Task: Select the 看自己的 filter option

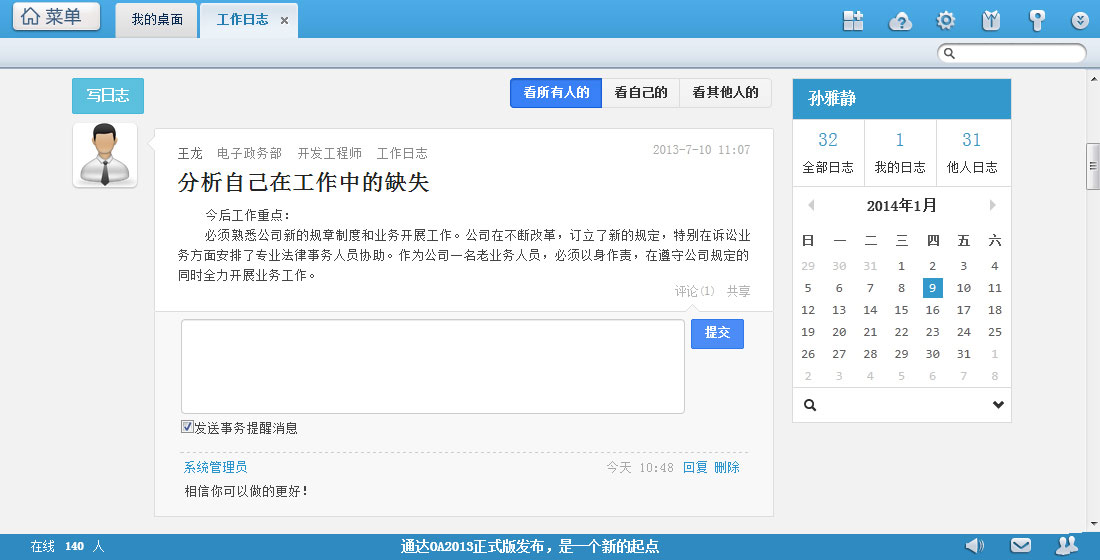Action: (x=640, y=93)
